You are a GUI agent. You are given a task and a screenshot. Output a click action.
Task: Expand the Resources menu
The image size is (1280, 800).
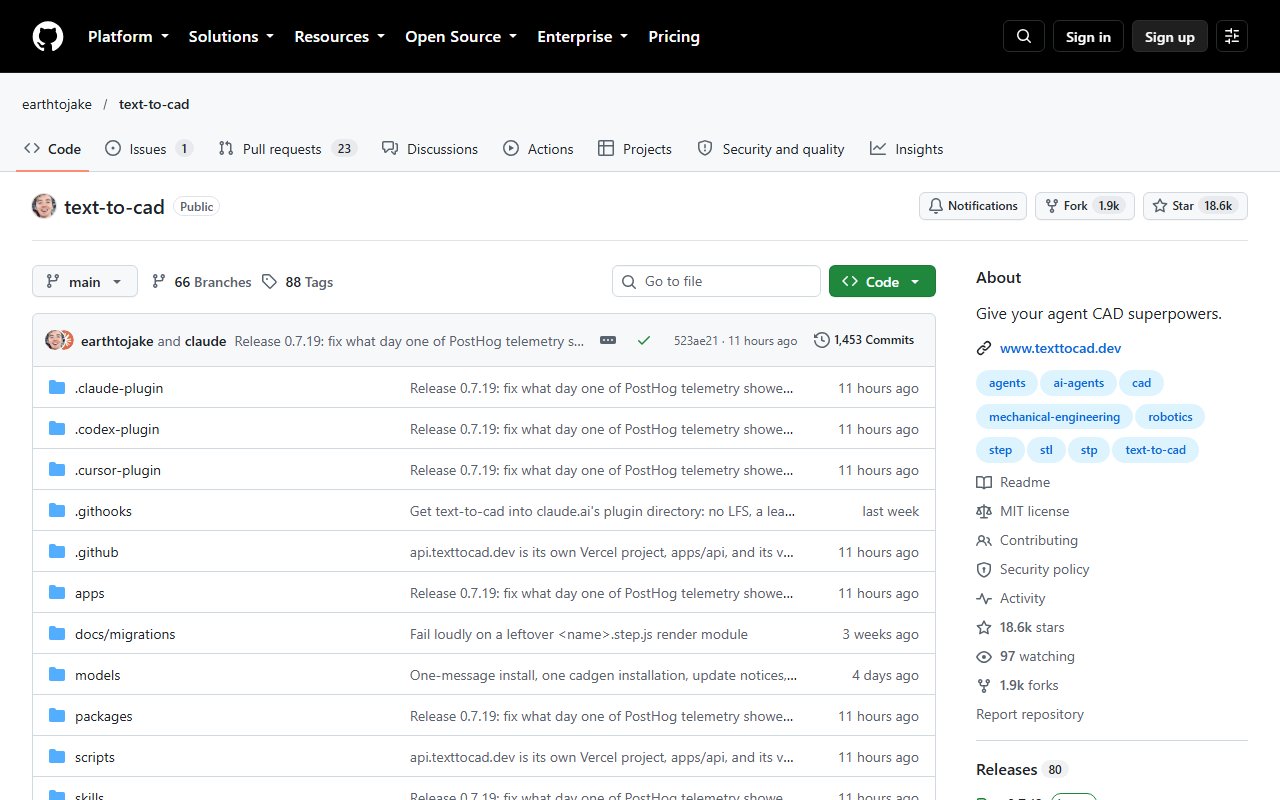click(x=339, y=36)
